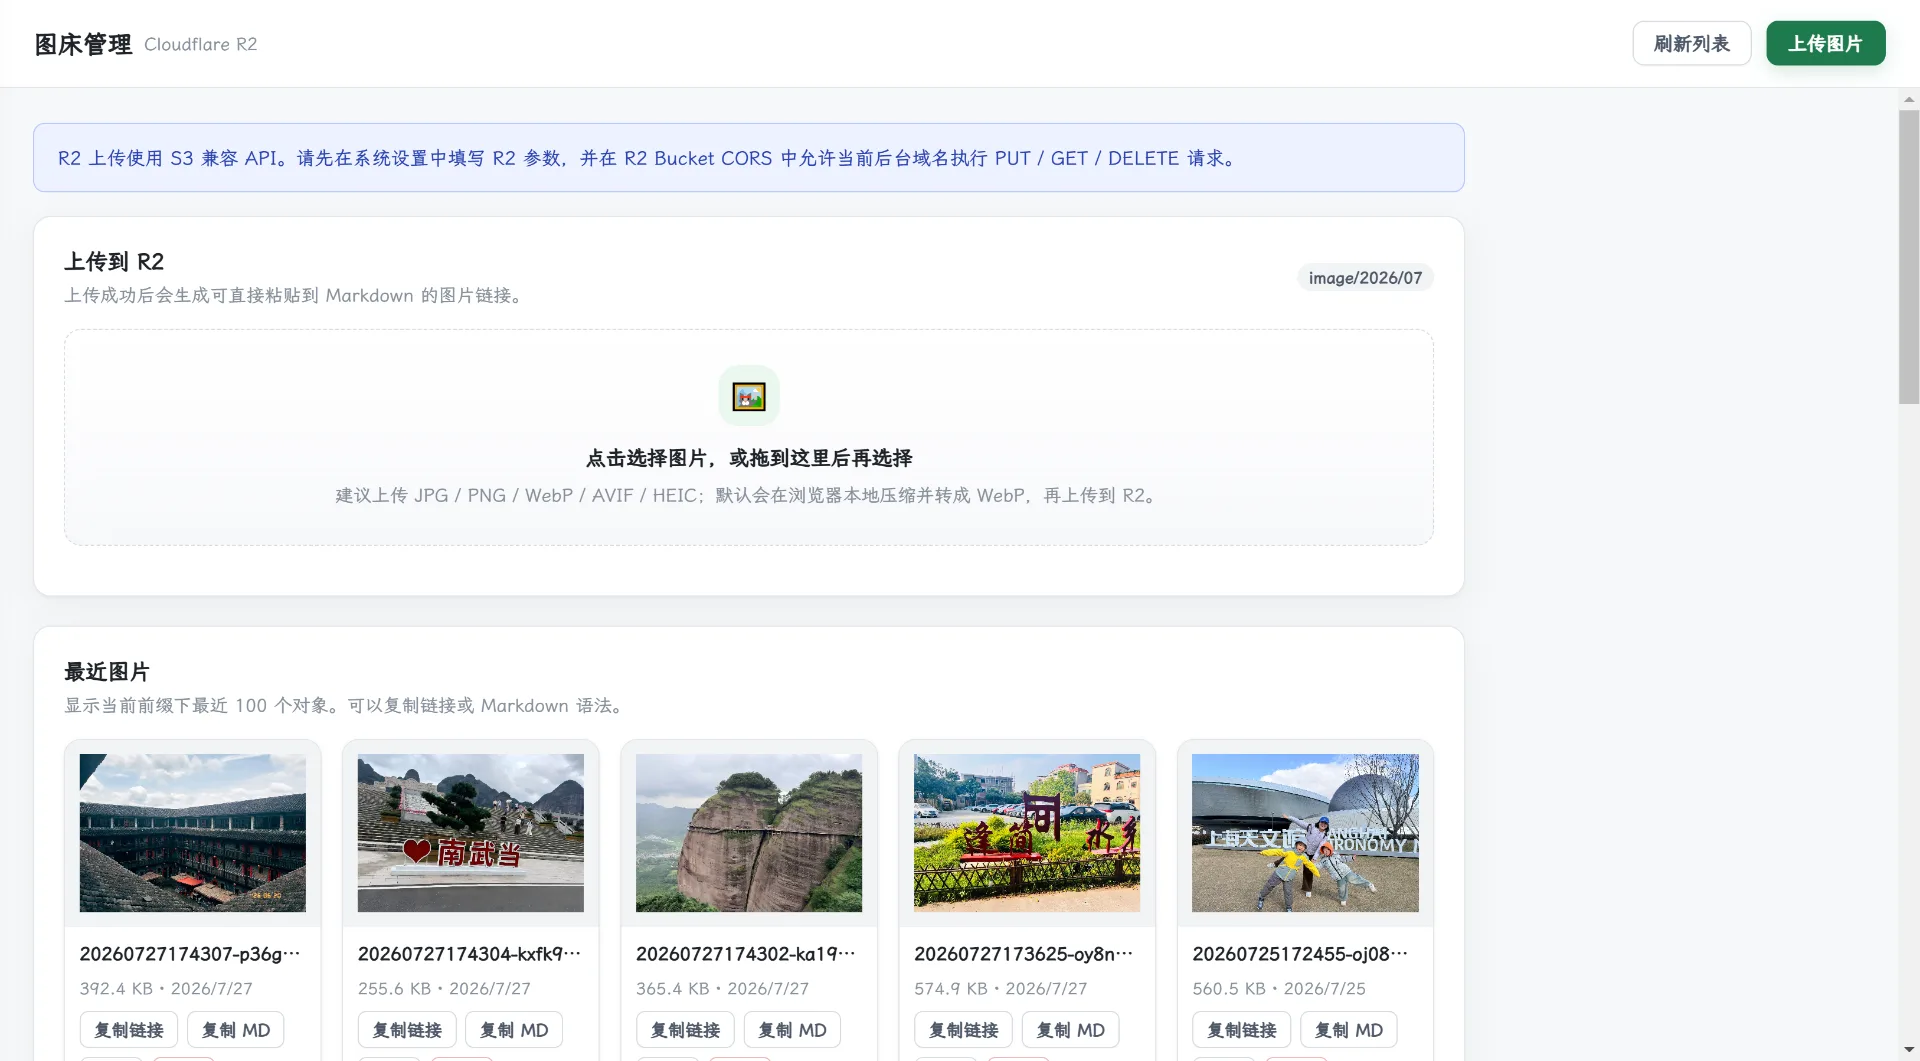Viewport: 1920px width, 1061px height.
Task: Copy link for 20260727174304-kxfk9 image
Action: point(407,1030)
